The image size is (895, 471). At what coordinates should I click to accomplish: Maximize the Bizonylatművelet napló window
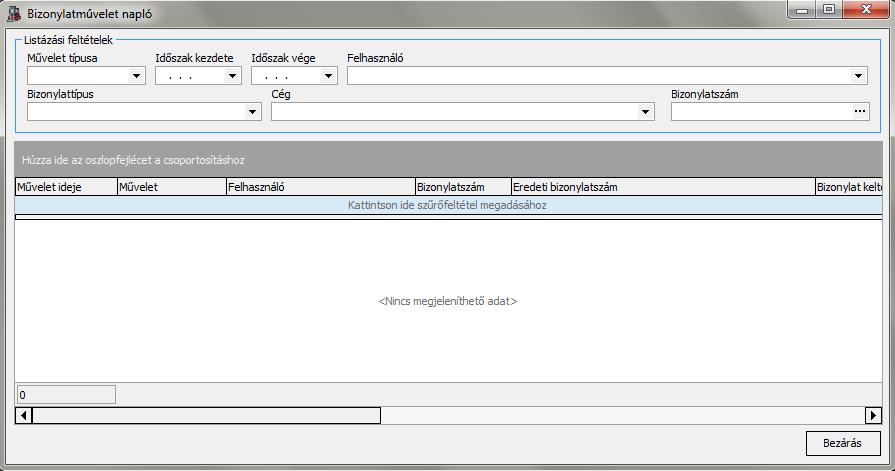pos(829,10)
